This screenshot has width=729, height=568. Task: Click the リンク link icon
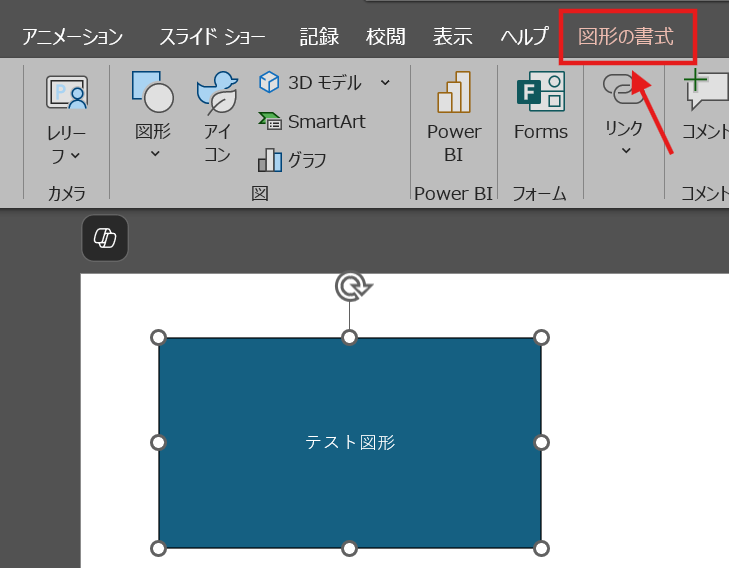click(623, 88)
